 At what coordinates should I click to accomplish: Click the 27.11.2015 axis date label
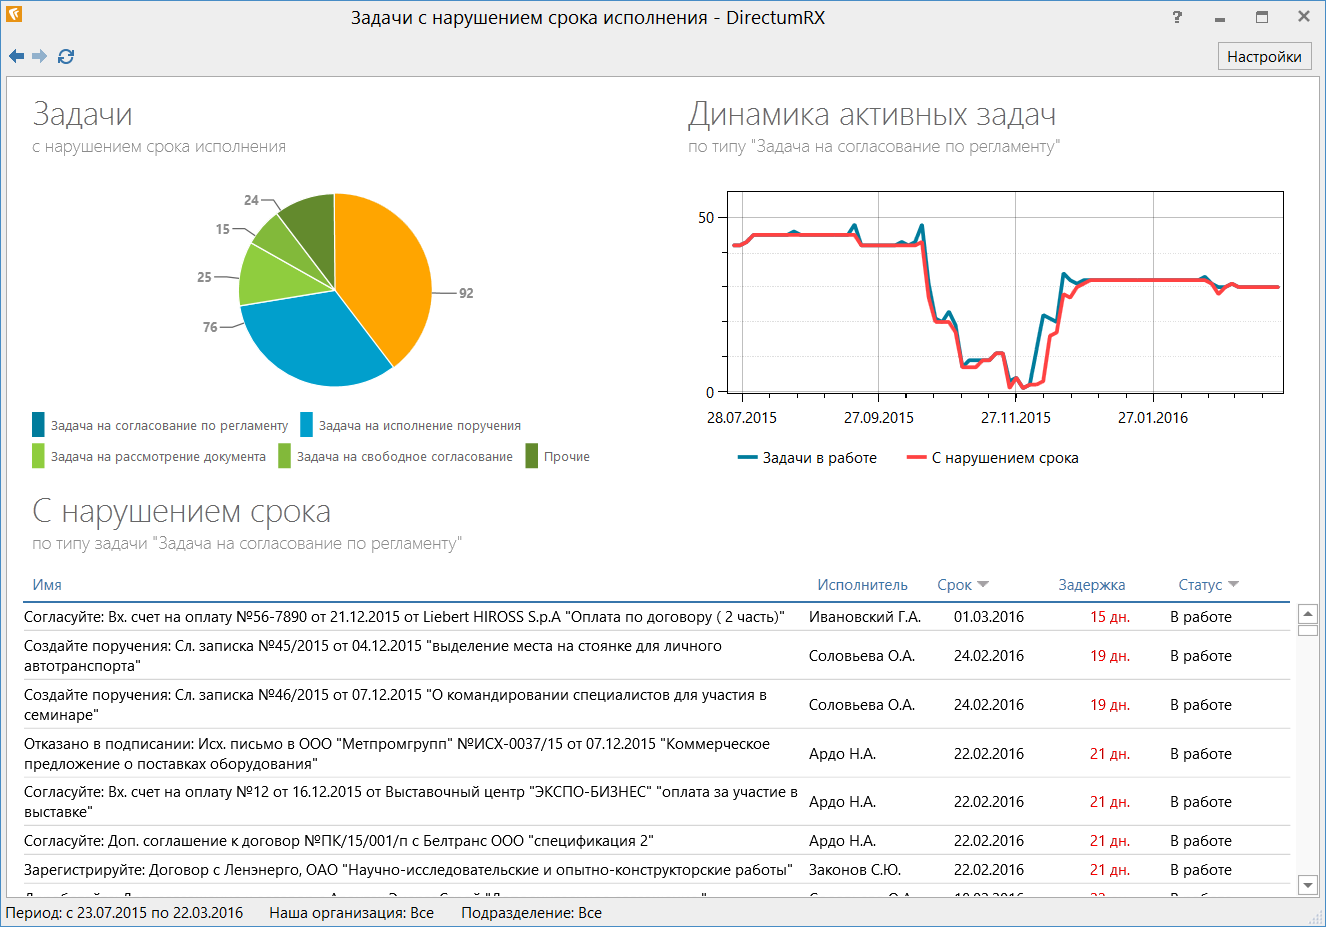[x=1016, y=418]
